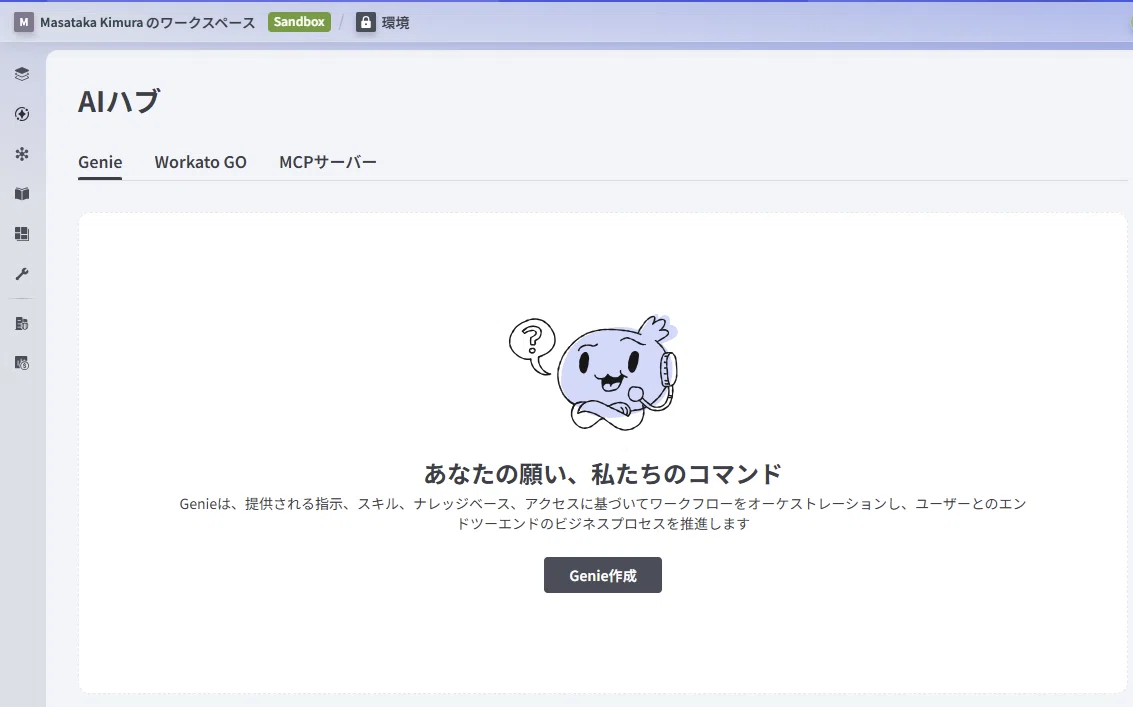This screenshot has height=707, width=1133.
Task: Click the AIハブ page heading
Action: point(119,101)
